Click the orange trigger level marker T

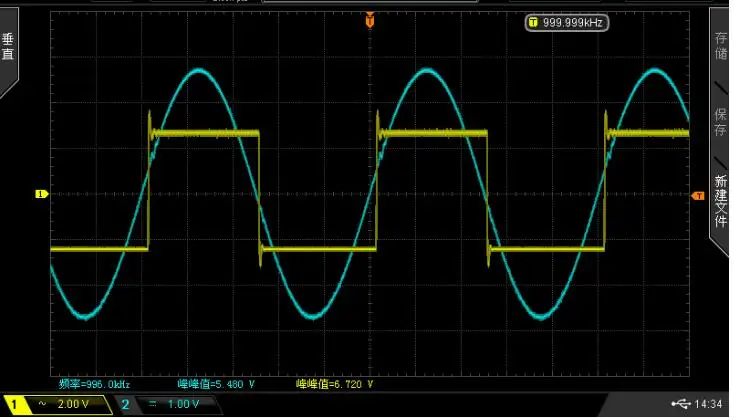click(698, 196)
